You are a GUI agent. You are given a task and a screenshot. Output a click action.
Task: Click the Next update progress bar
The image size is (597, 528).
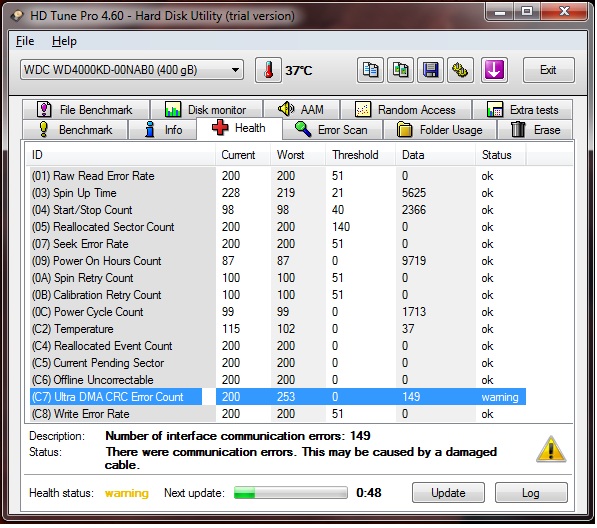[291, 493]
